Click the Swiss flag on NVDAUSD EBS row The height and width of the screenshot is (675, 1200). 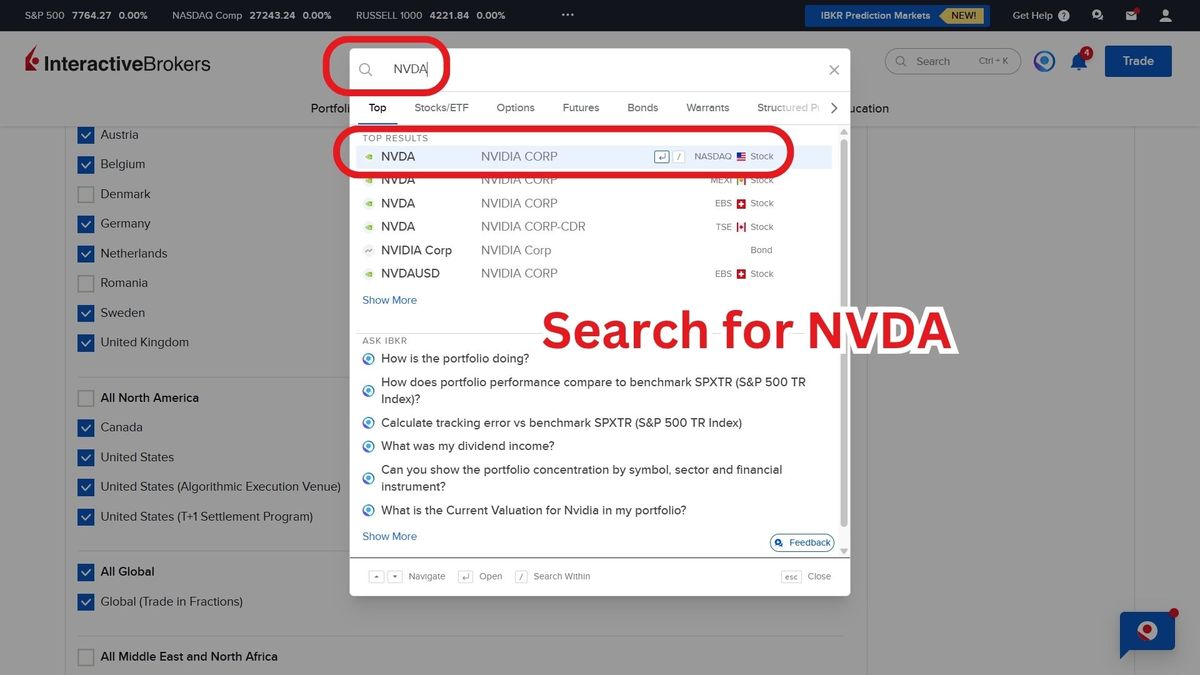point(741,274)
